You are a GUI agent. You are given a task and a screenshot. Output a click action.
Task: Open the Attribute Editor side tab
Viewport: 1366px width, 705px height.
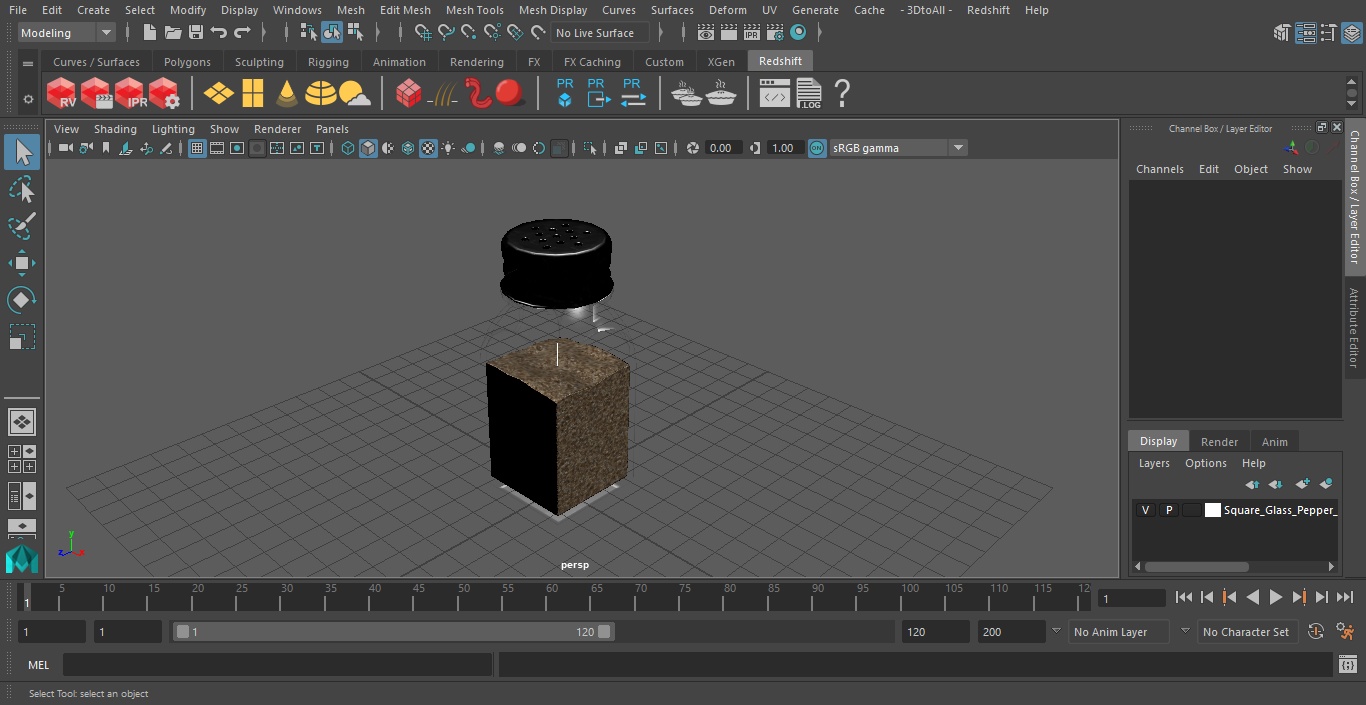point(1355,328)
